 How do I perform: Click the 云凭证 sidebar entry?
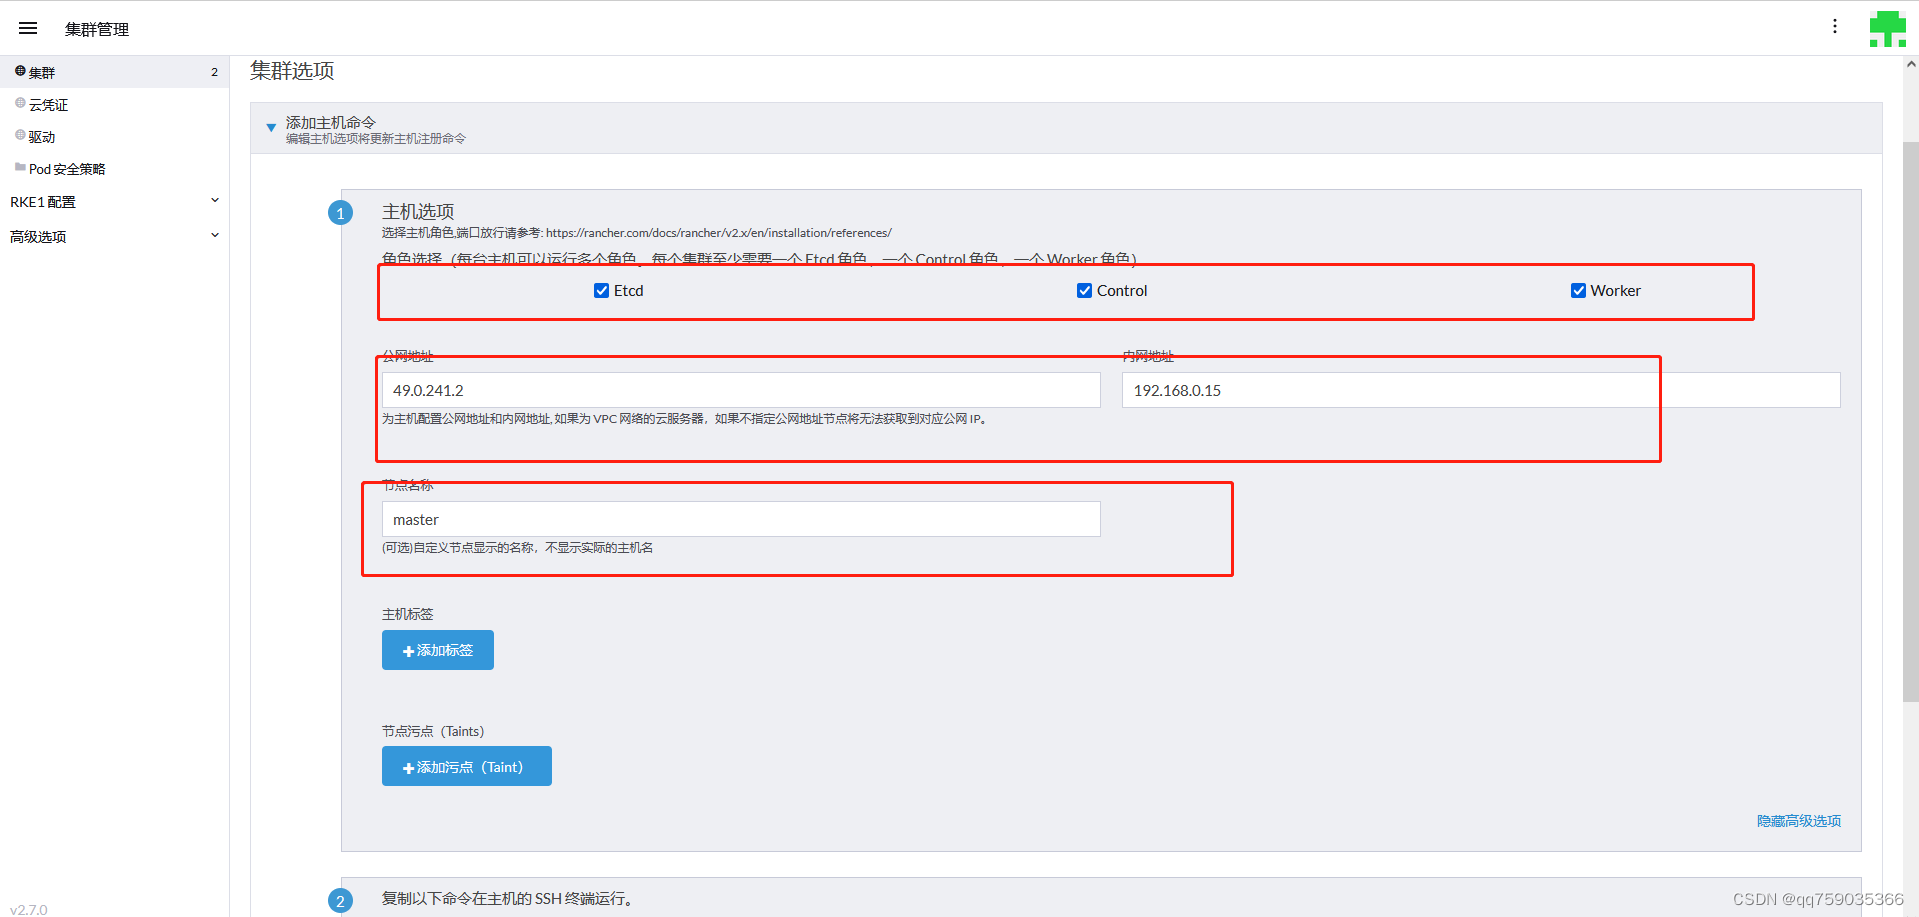pos(49,104)
